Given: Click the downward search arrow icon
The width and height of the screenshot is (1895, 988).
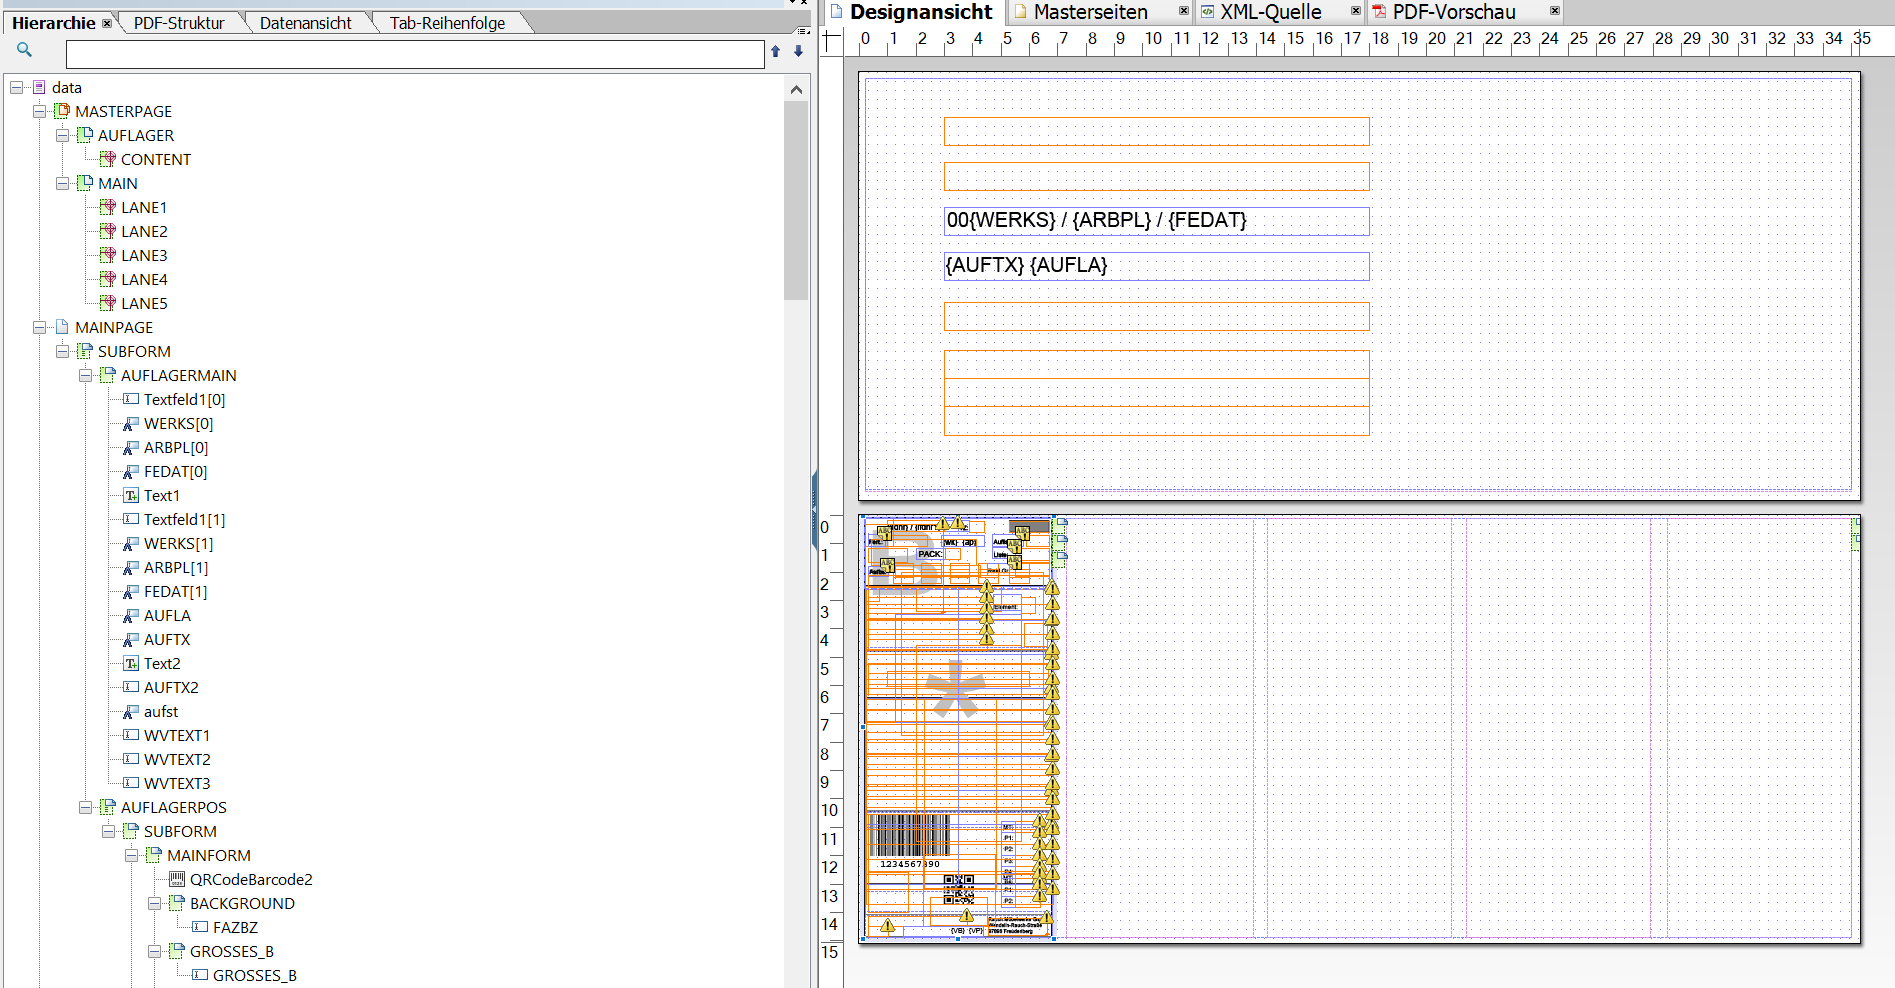Looking at the screenshot, I should [x=797, y=51].
